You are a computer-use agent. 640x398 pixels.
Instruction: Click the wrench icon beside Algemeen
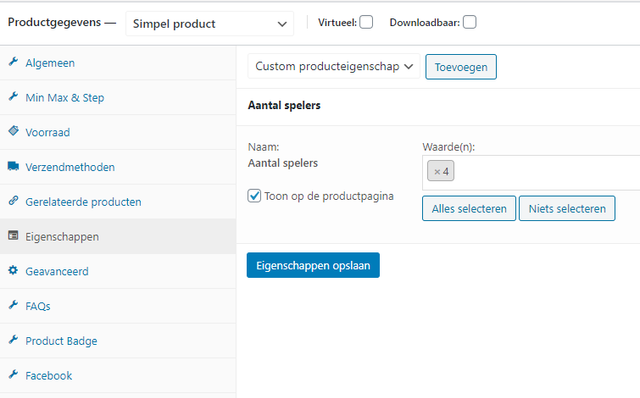(13, 62)
